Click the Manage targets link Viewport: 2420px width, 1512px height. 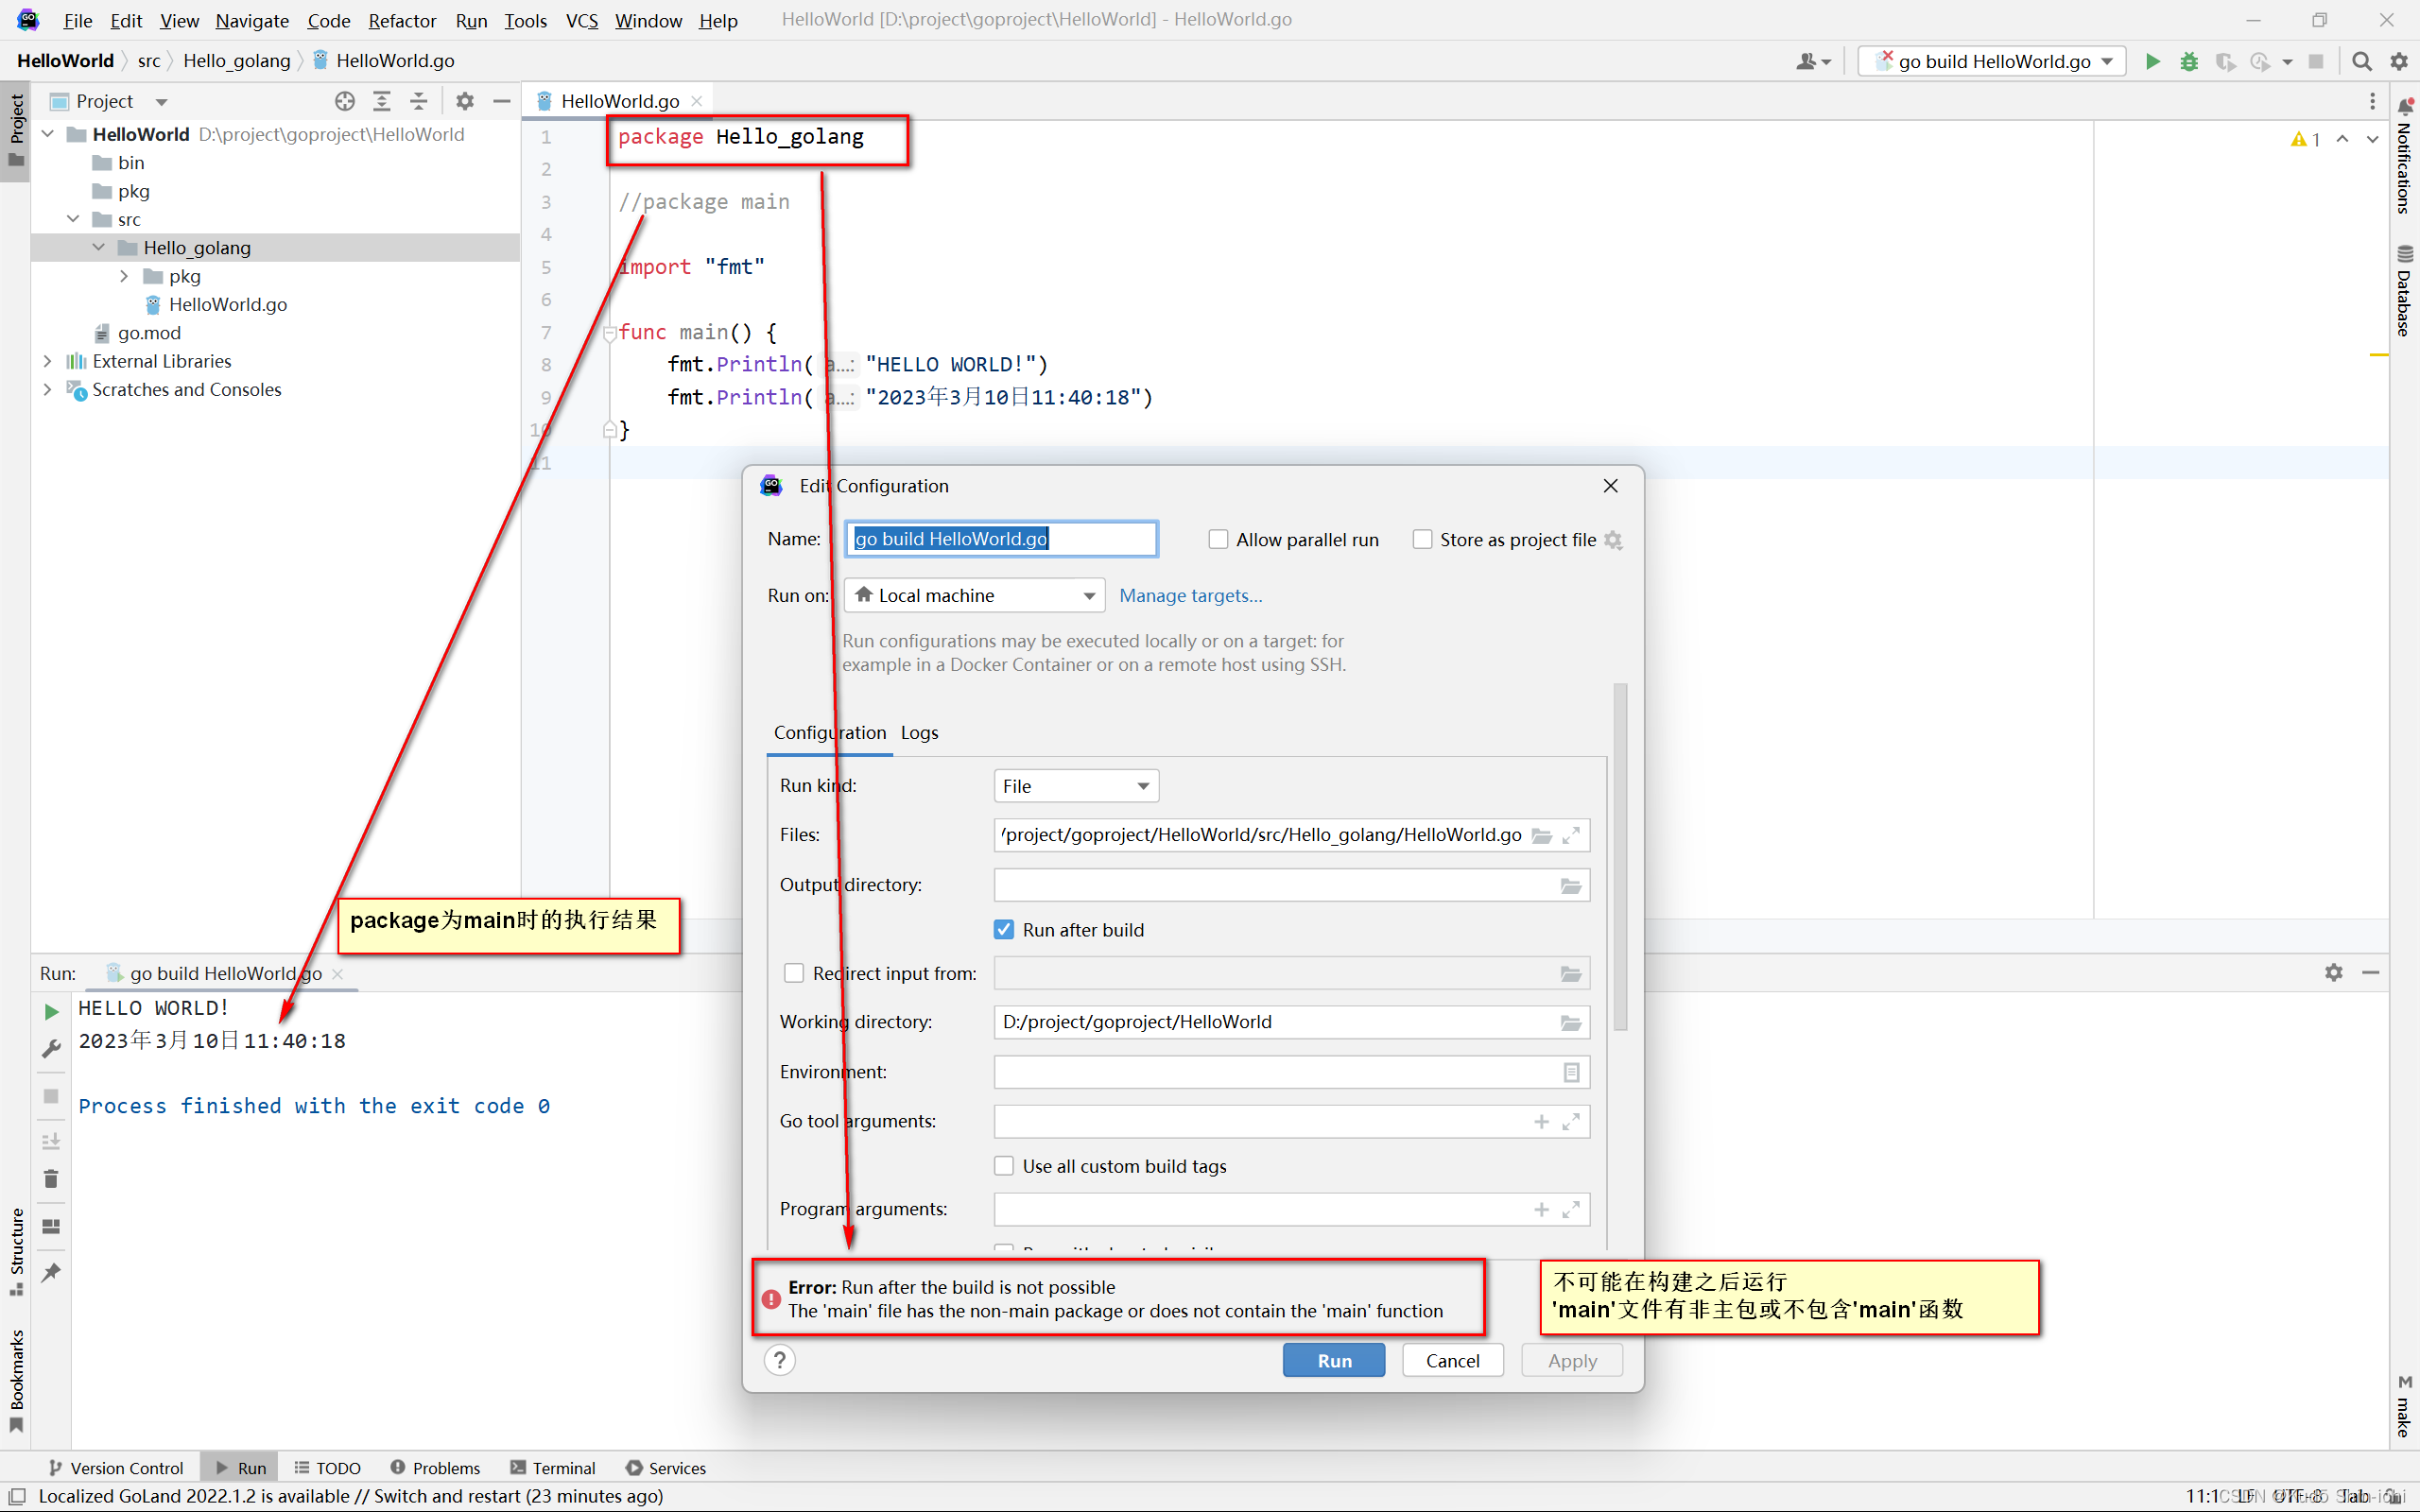(1190, 595)
